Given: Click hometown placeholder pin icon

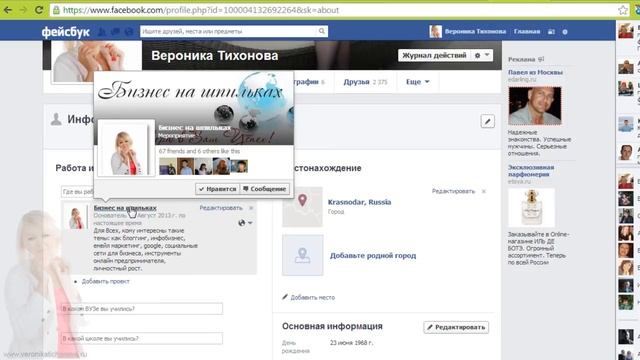Looking at the screenshot, I should pyautogui.click(x=302, y=255).
